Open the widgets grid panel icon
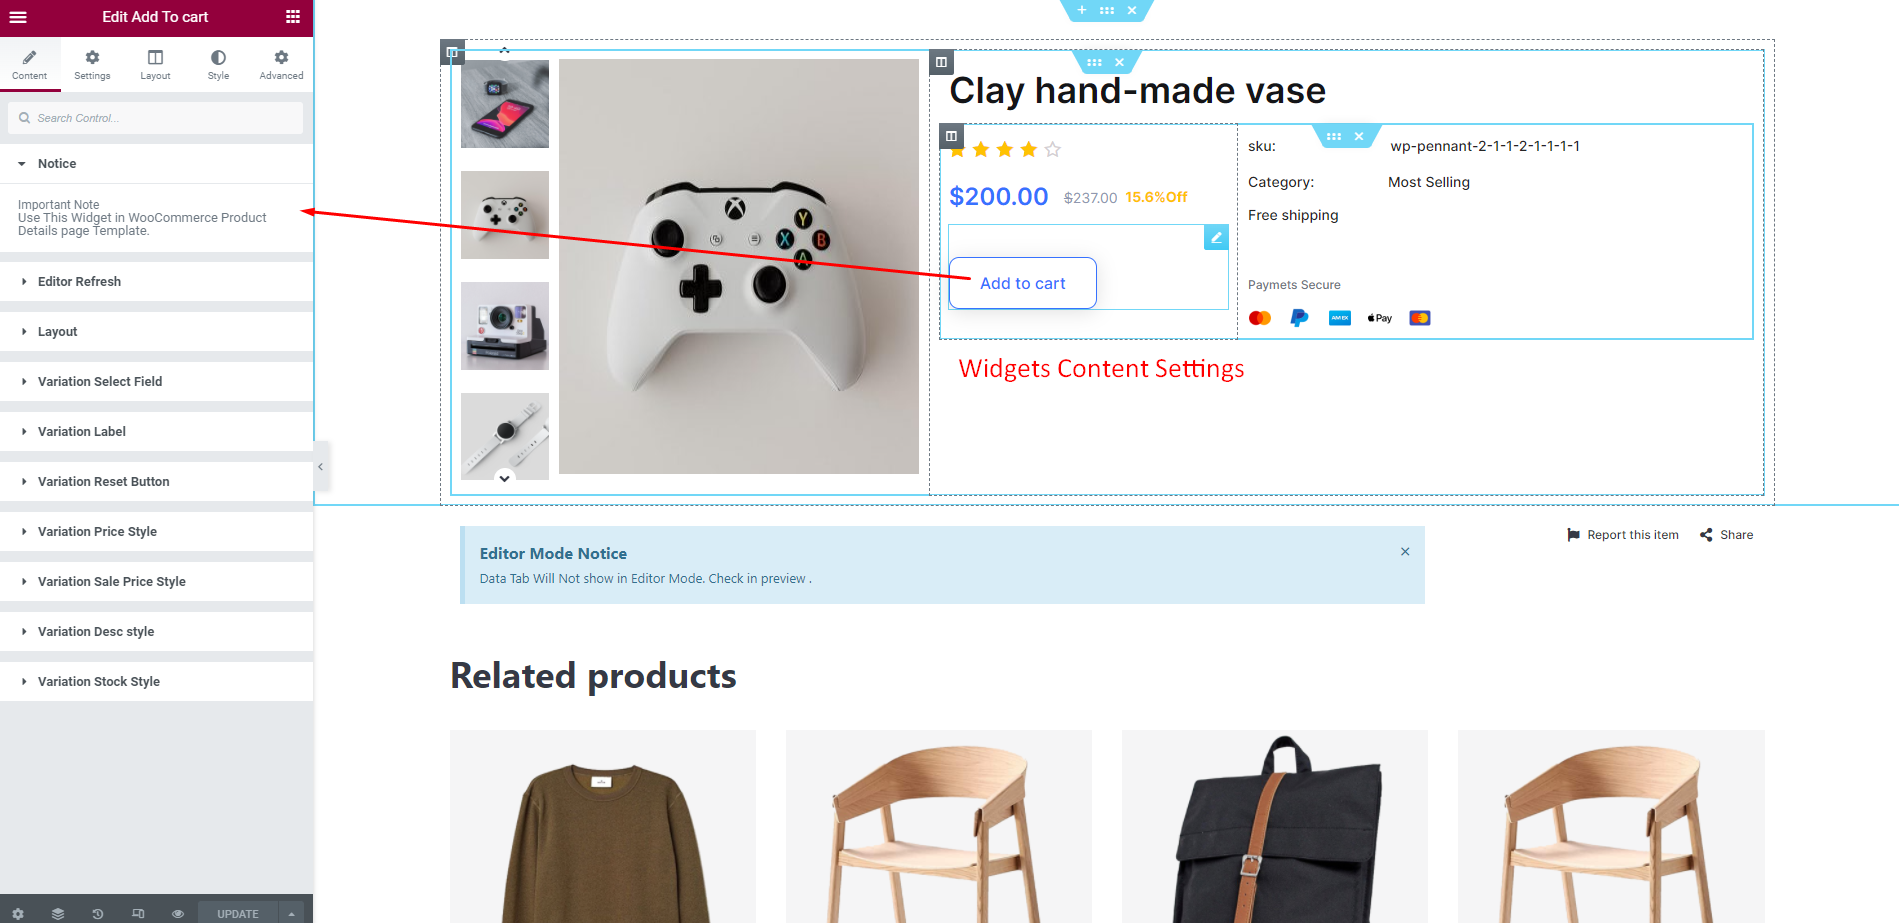 click(293, 17)
